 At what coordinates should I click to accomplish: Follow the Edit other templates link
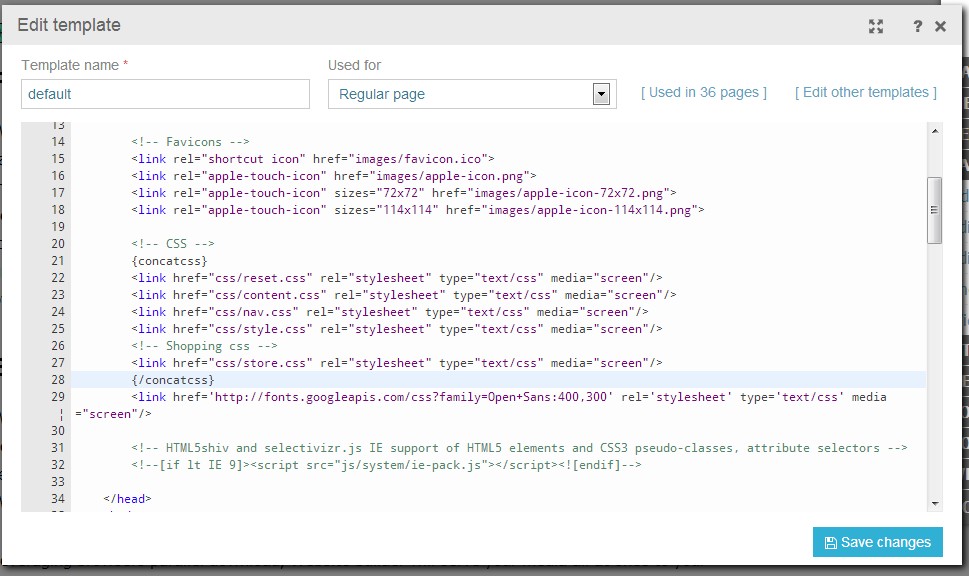pyautogui.click(x=866, y=92)
